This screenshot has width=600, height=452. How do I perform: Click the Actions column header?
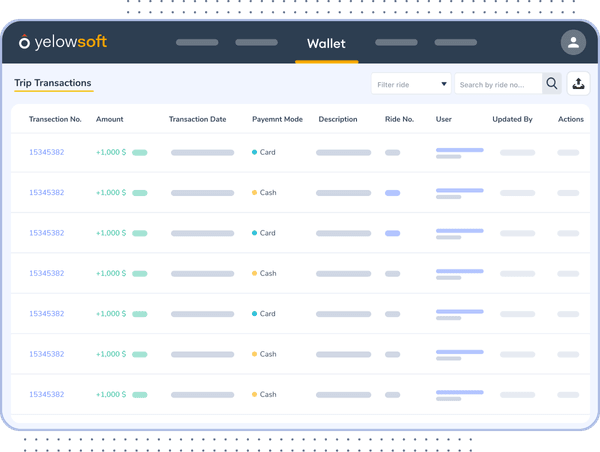(571, 119)
